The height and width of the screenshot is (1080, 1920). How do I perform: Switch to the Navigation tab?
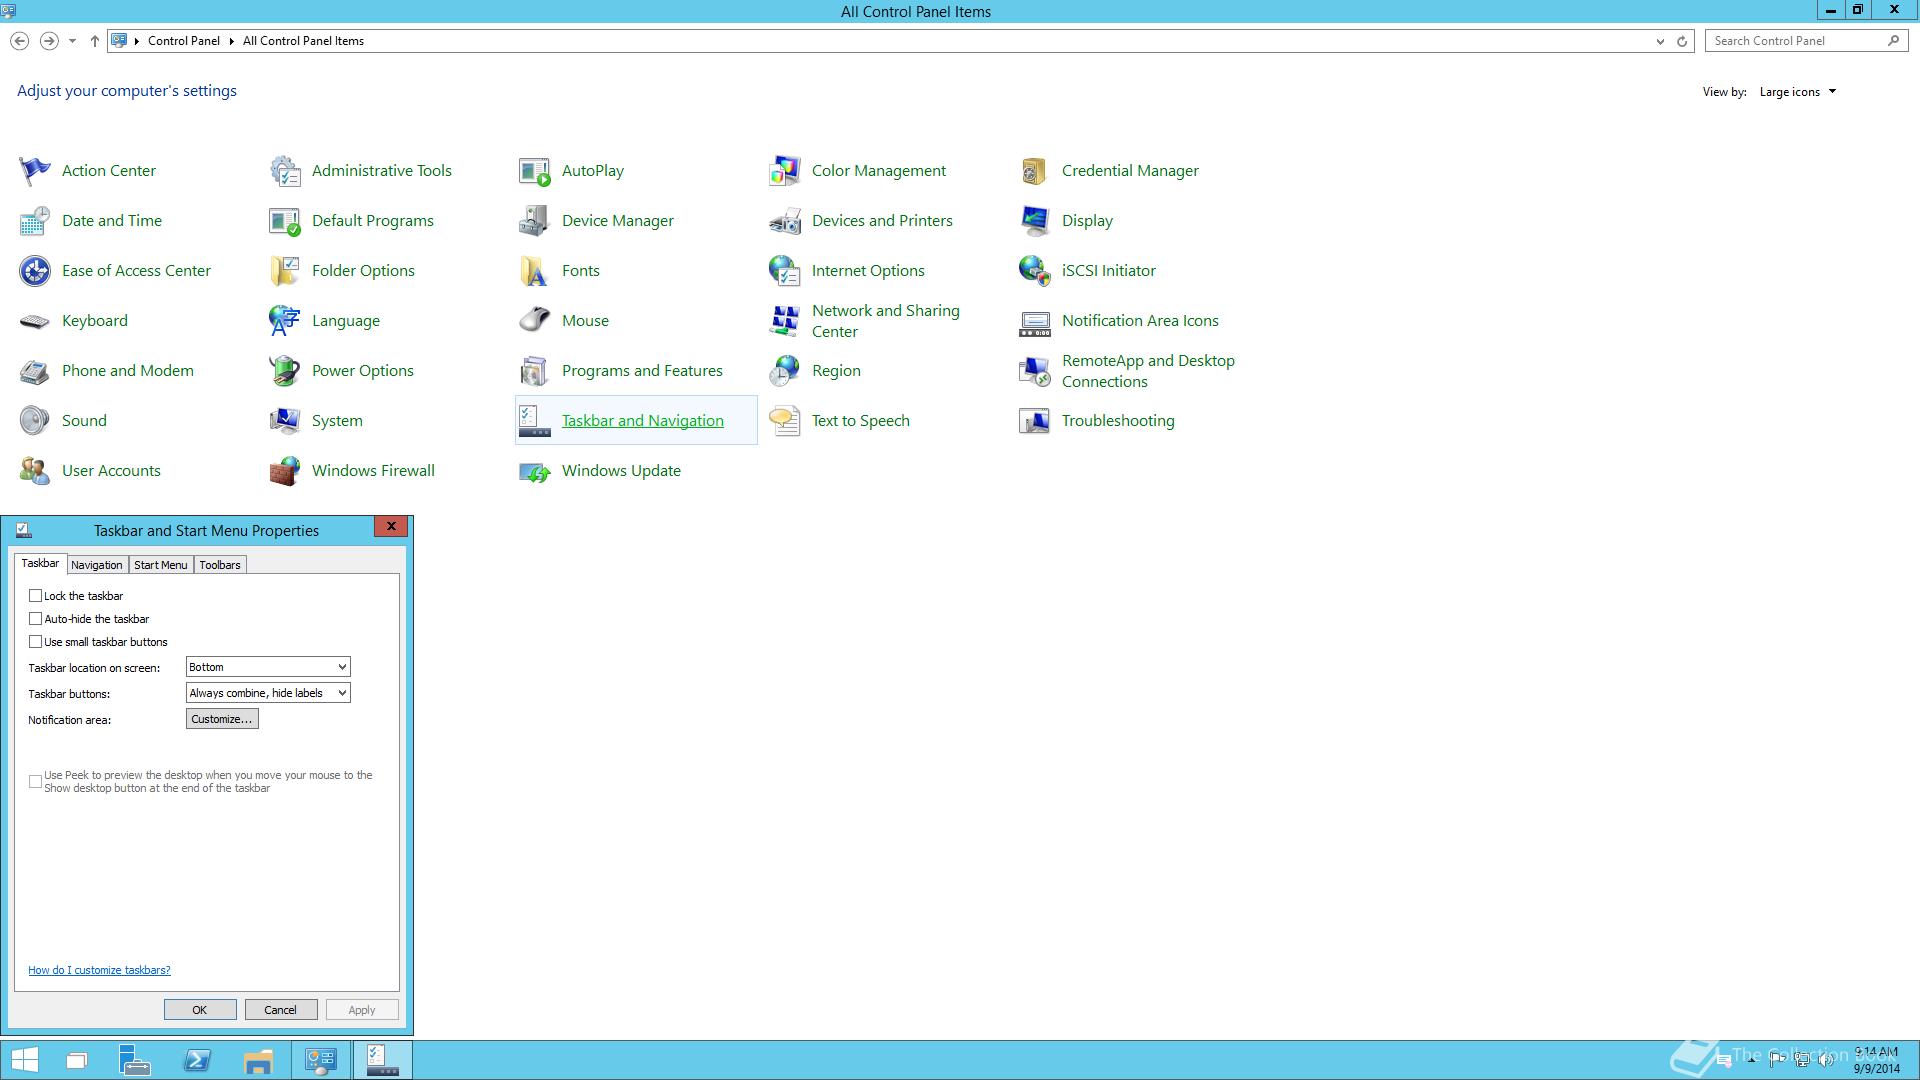pos(97,565)
